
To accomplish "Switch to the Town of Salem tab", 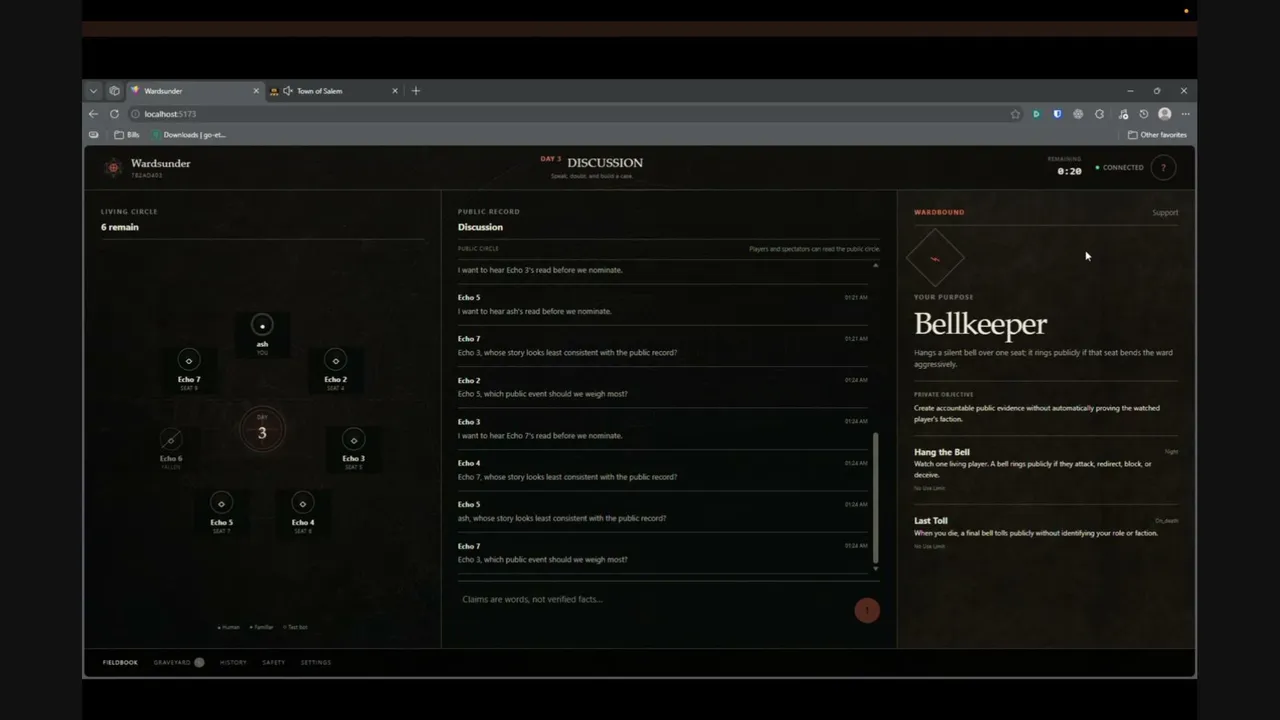I will [333, 91].
